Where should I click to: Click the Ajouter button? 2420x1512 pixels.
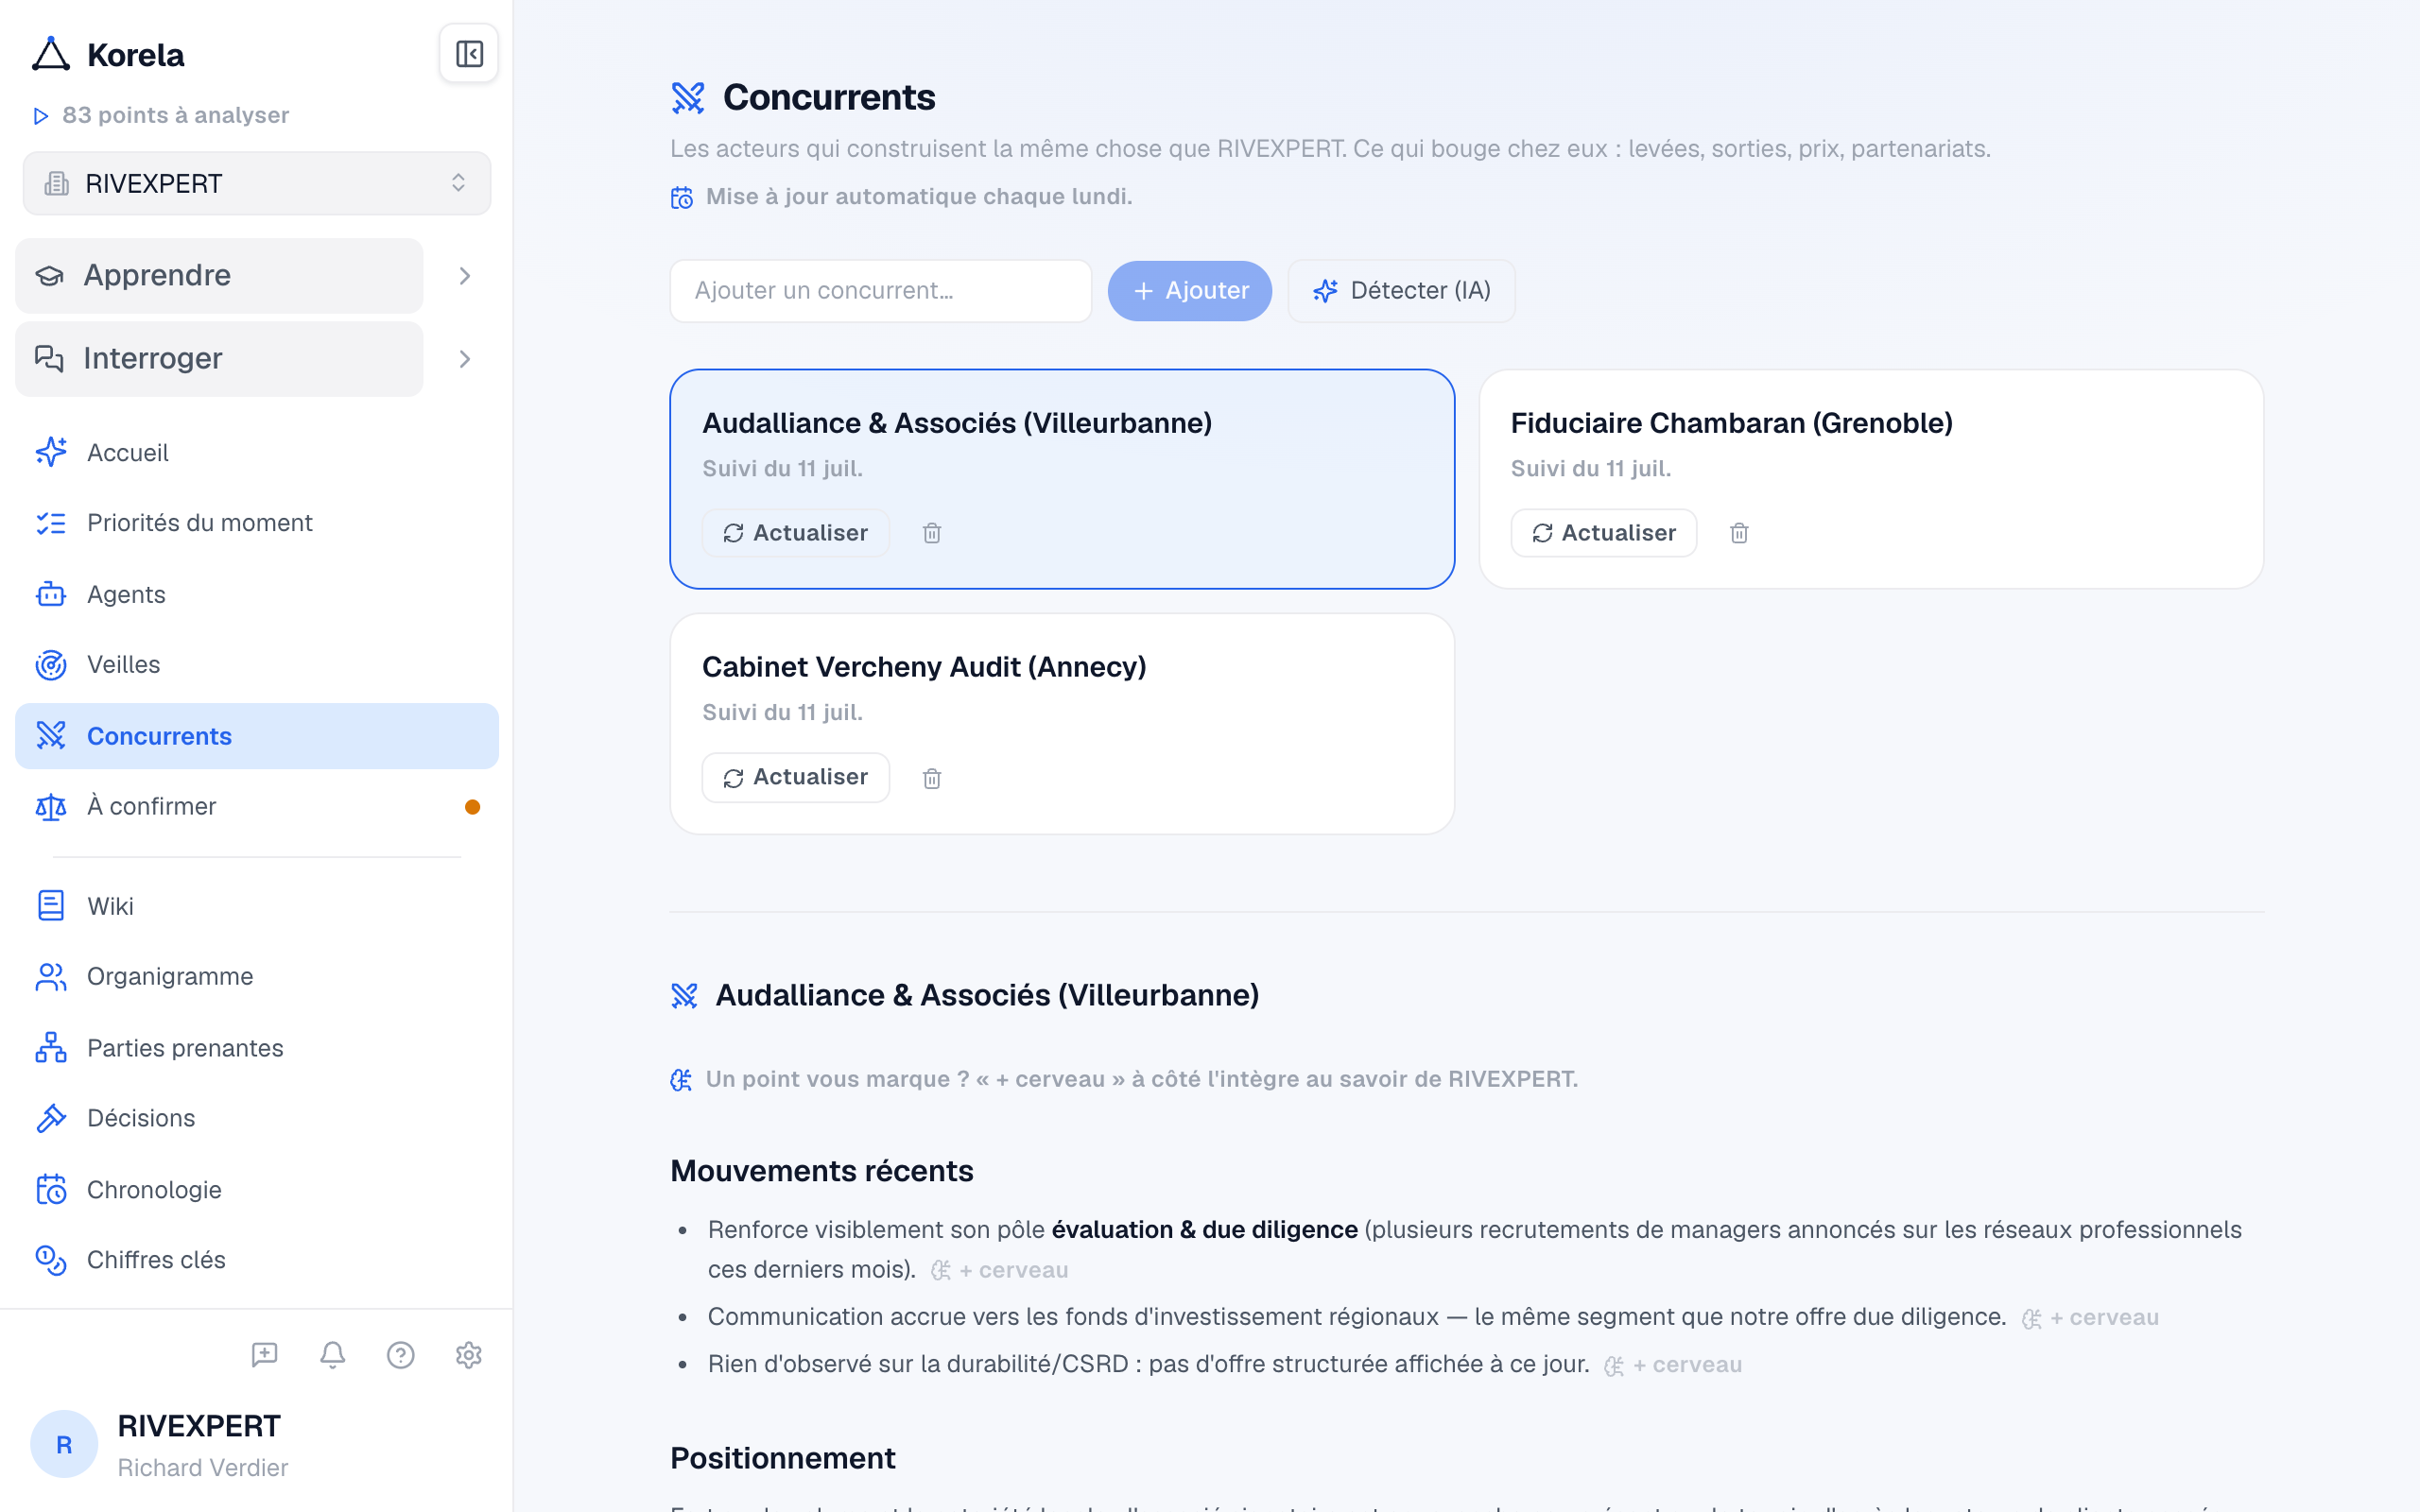[x=1190, y=291]
